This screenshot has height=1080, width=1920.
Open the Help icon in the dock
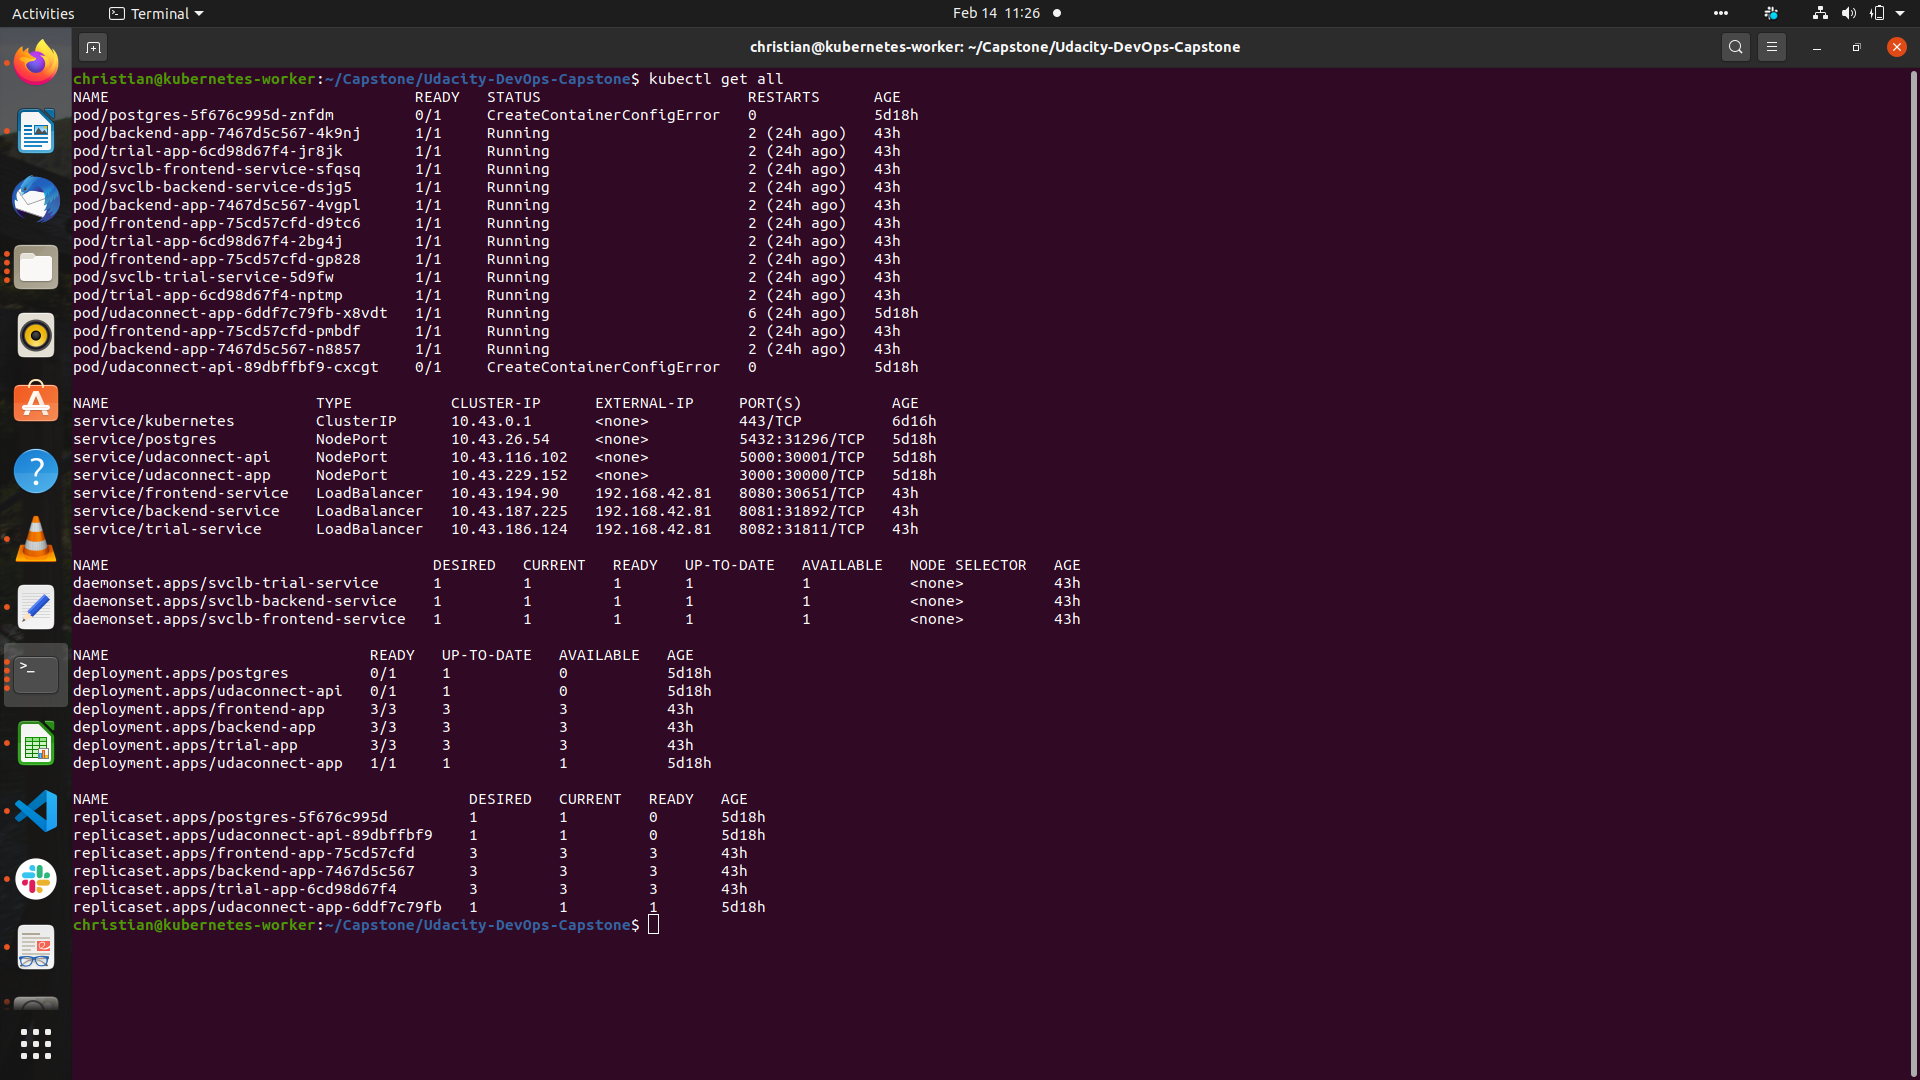36,471
